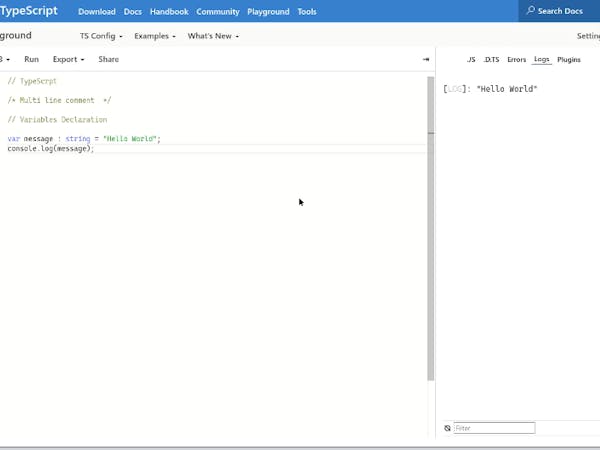Open Playground in top navigation

[268, 11]
